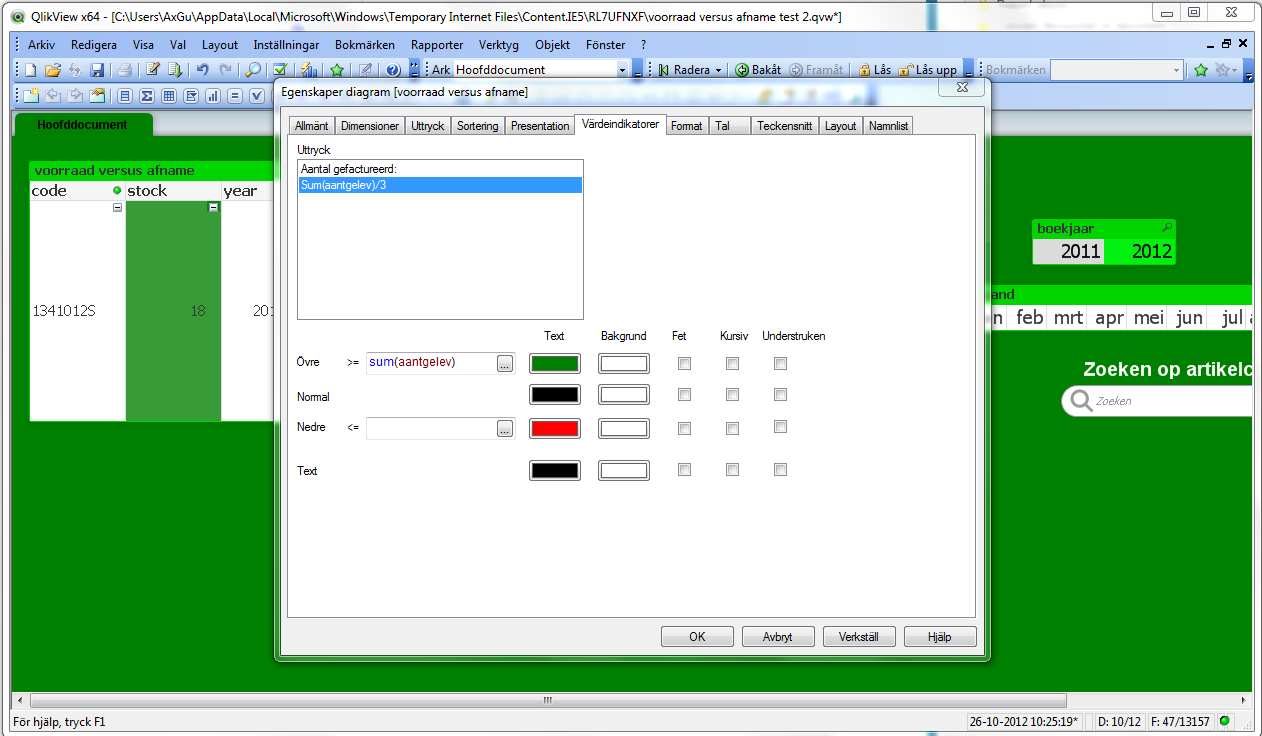The height and width of the screenshot is (736, 1262).
Task: Pick the Normal row background color swatch
Action: pyautogui.click(x=624, y=395)
